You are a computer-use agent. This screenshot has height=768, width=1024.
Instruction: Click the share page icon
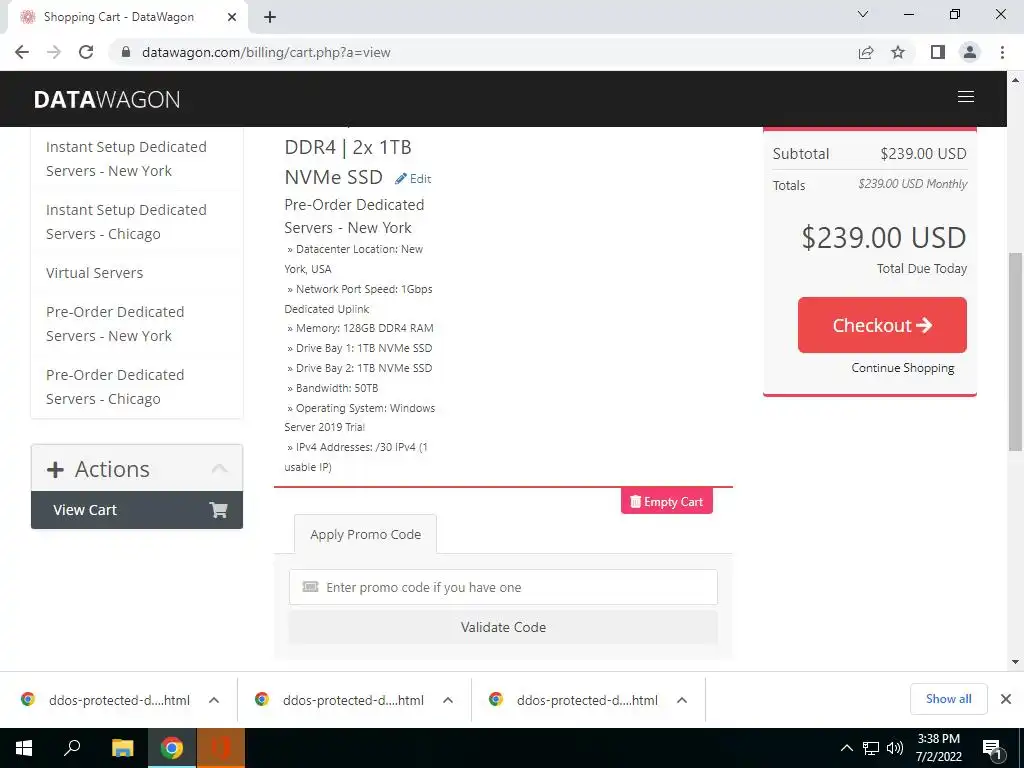tap(866, 52)
